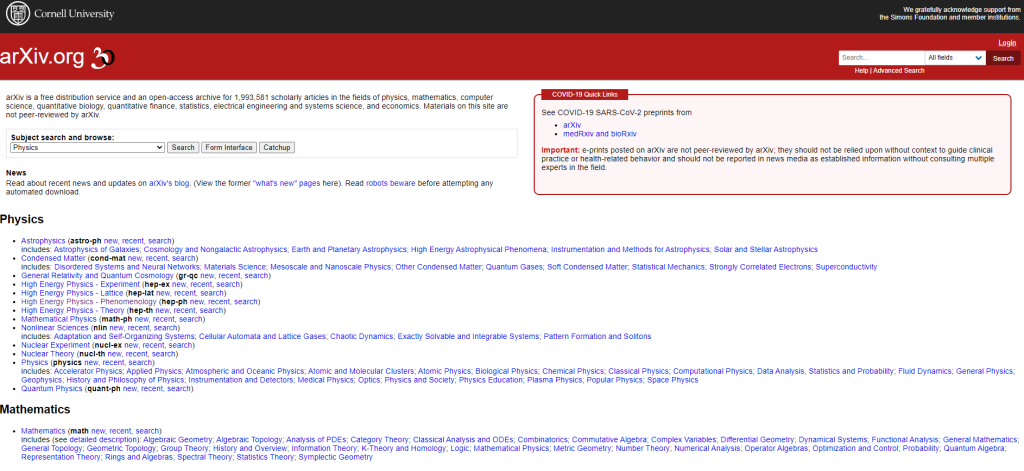The height and width of the screenshot is (471, 1024).
Task: Open Strongly Correlated Electrons link
Action: 760,267
